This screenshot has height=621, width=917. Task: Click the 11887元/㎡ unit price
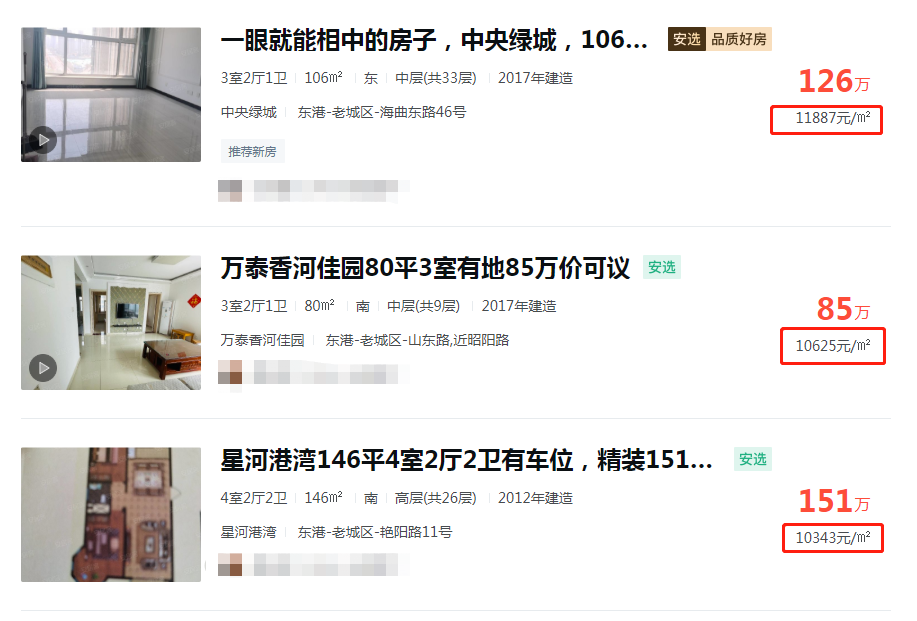(x=832, y=118)
